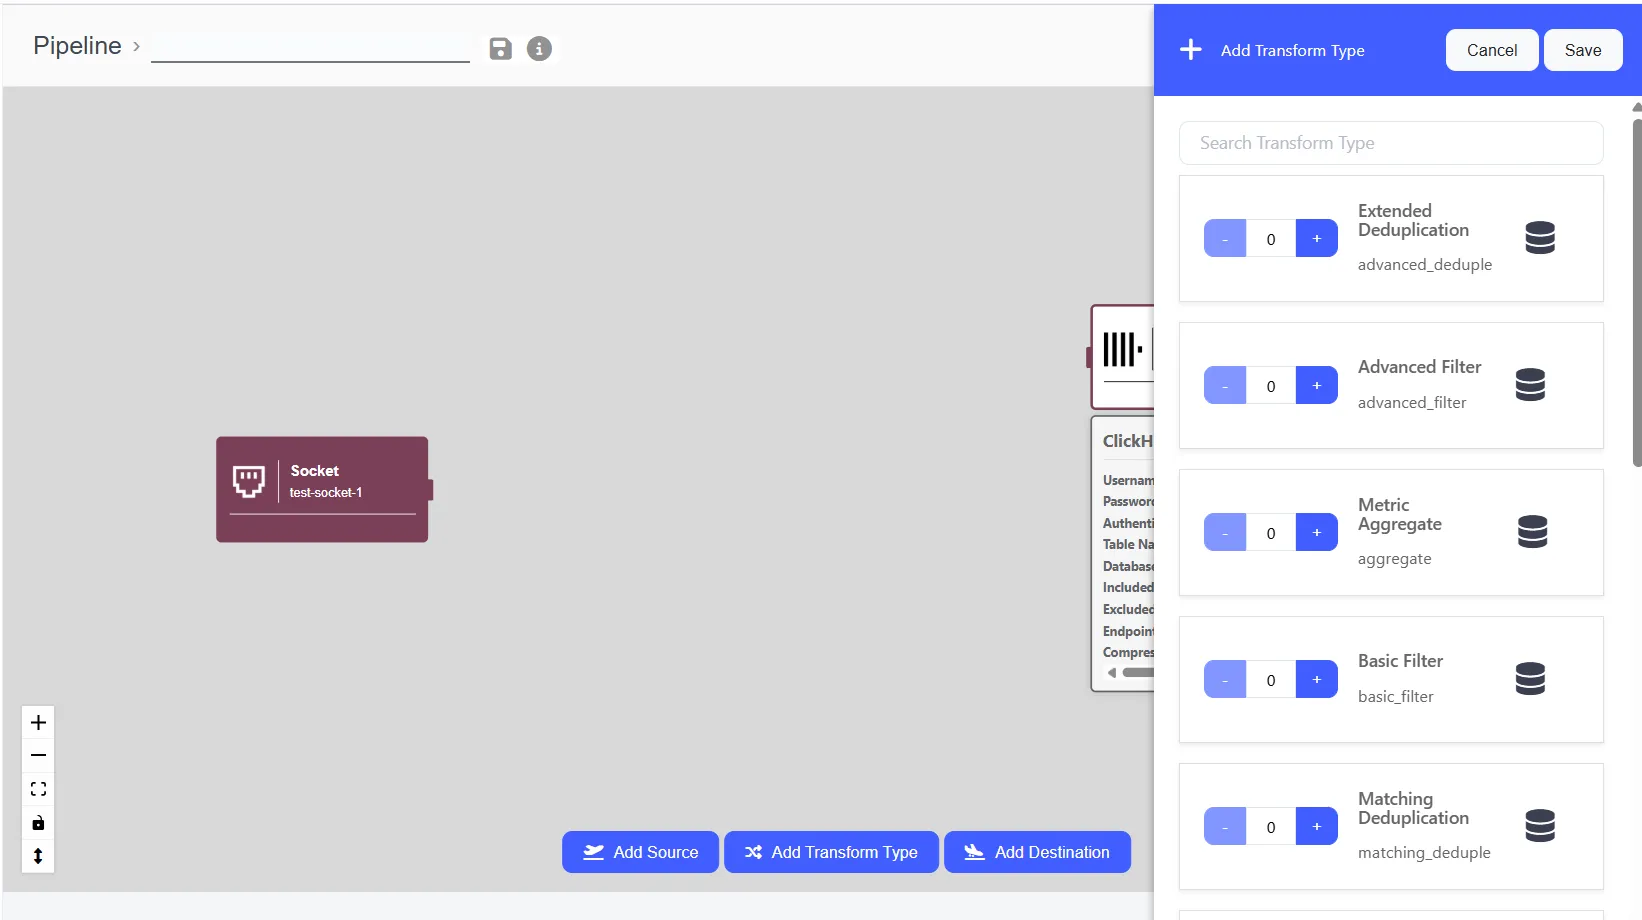Viewport: 1642px width, 920px height.
Task: Click the Basic Filter database icon
Action: pyautogui.click(x=1530, y=679)
